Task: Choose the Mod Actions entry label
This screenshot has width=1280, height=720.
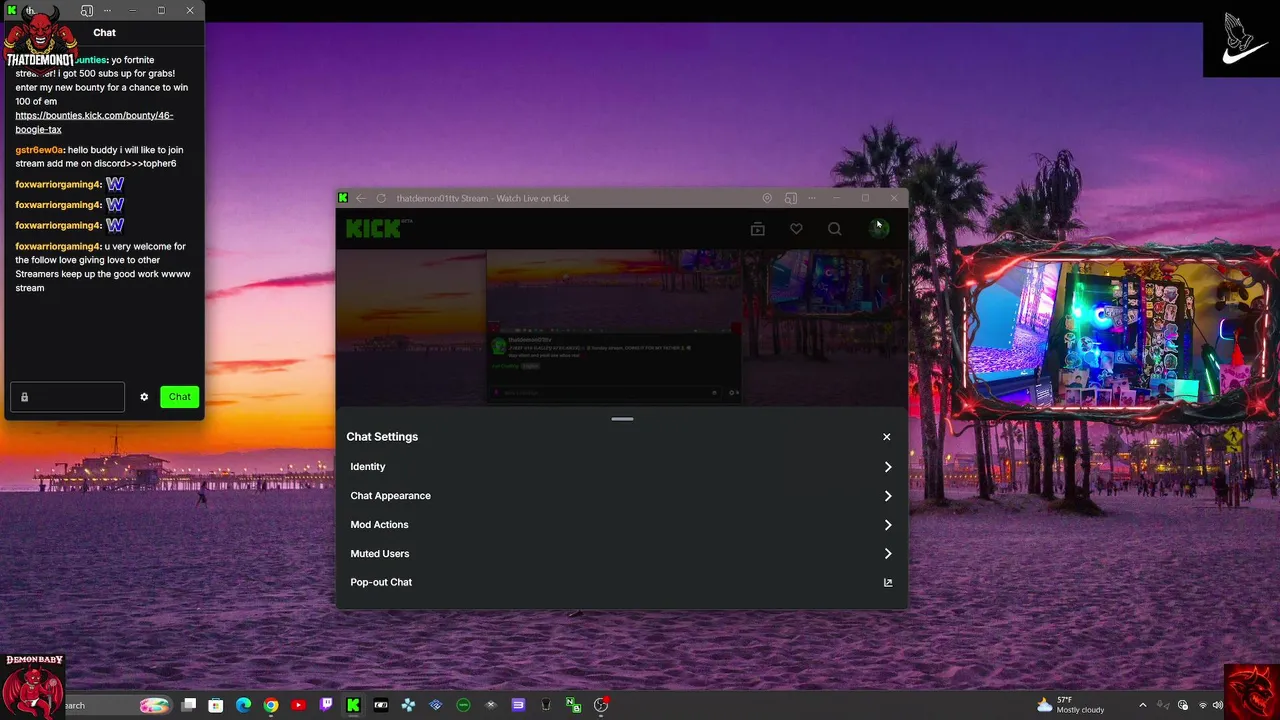Action: click(x=379, y=525)
